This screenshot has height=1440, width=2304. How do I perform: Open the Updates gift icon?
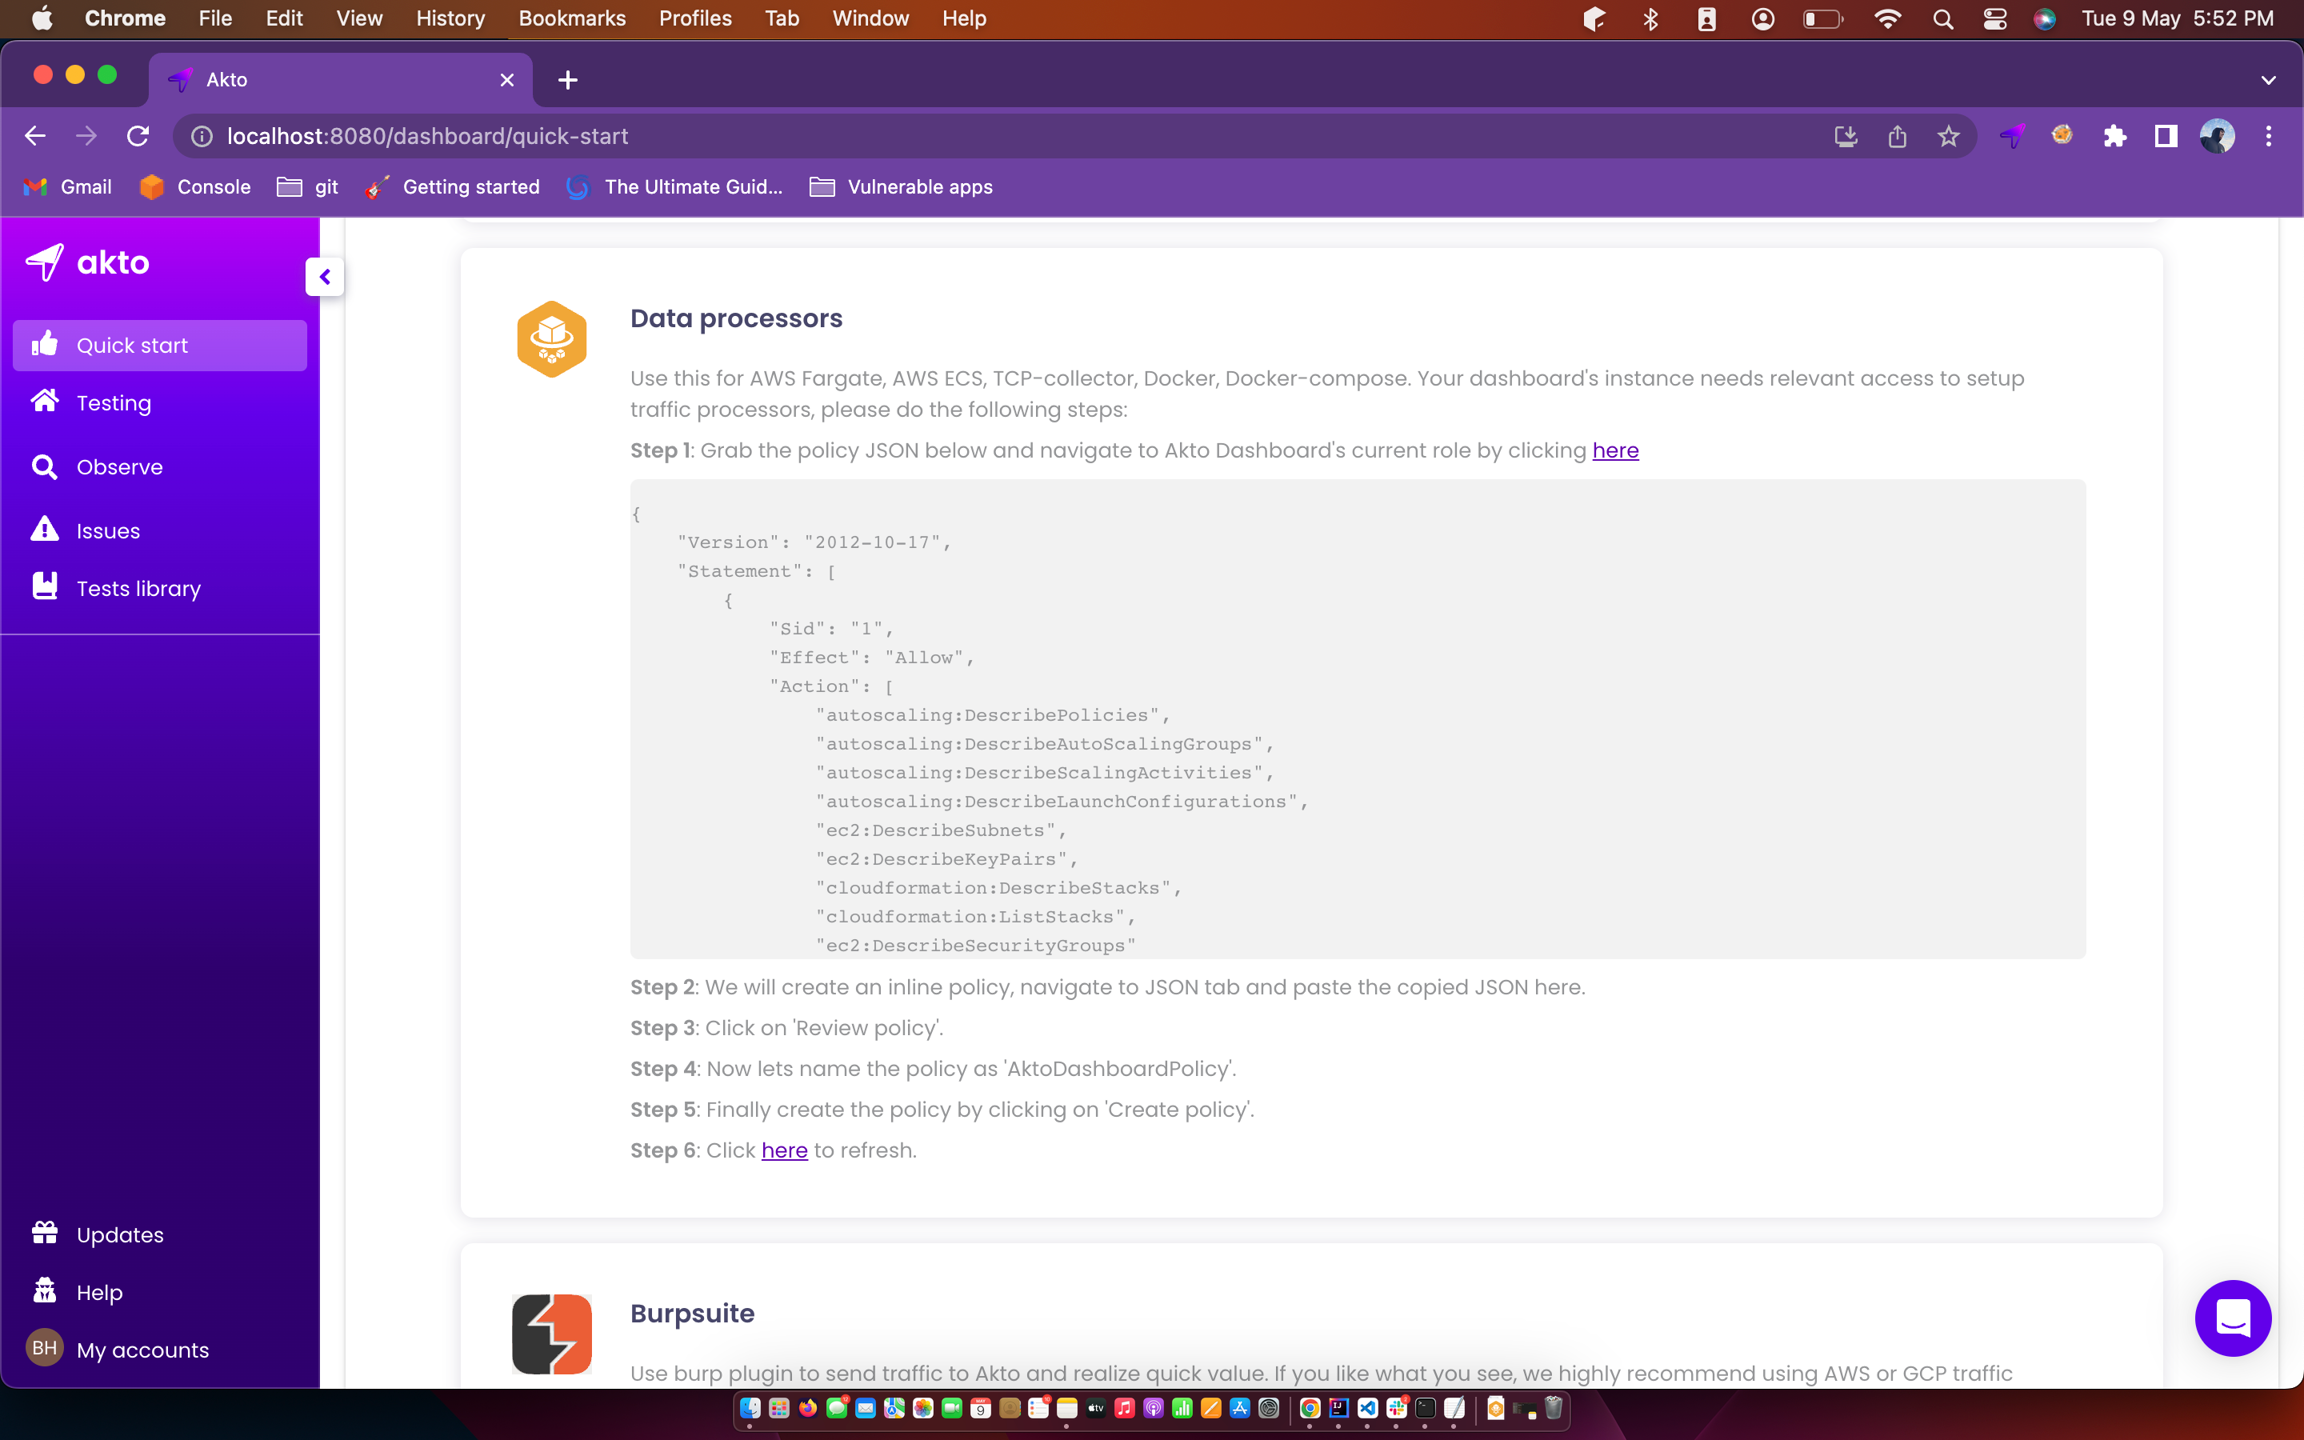point(119,1235)
